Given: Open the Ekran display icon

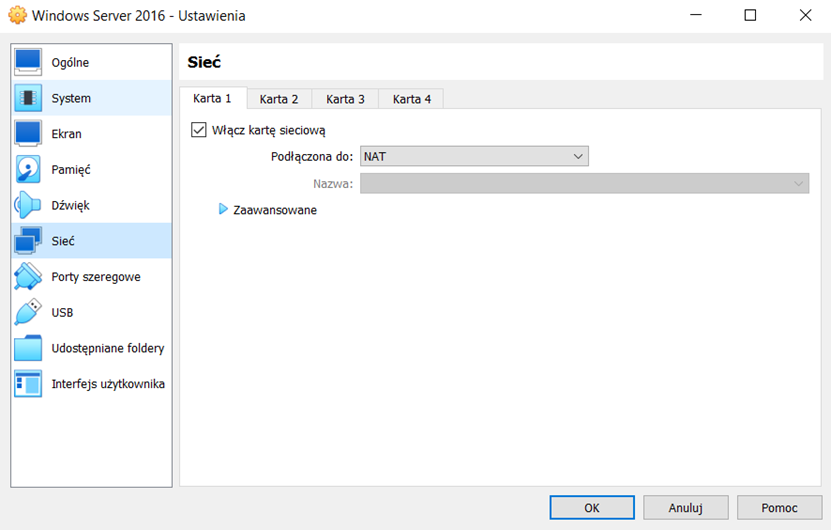Looking at the screenshot, I should coord(28,134).
